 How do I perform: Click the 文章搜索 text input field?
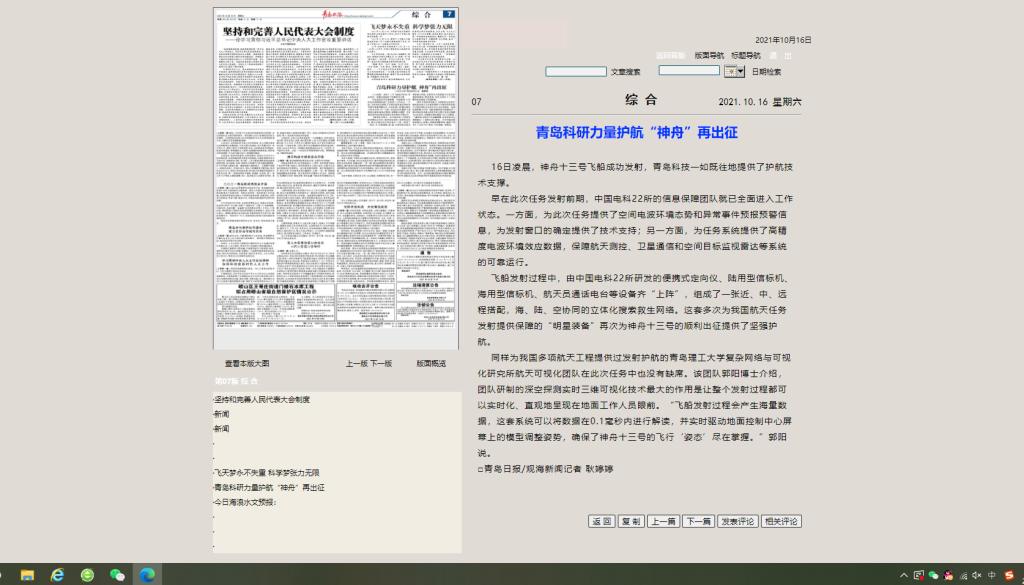(575, 72)
